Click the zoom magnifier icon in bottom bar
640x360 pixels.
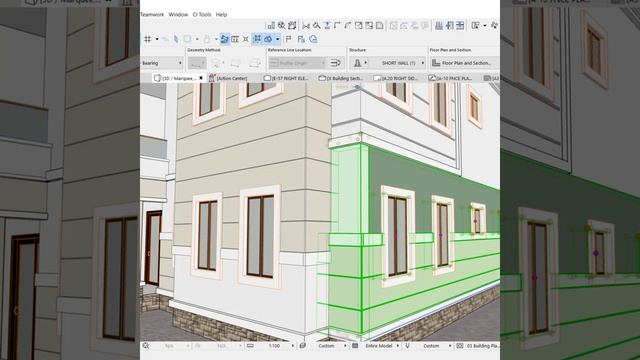[146, 346]
